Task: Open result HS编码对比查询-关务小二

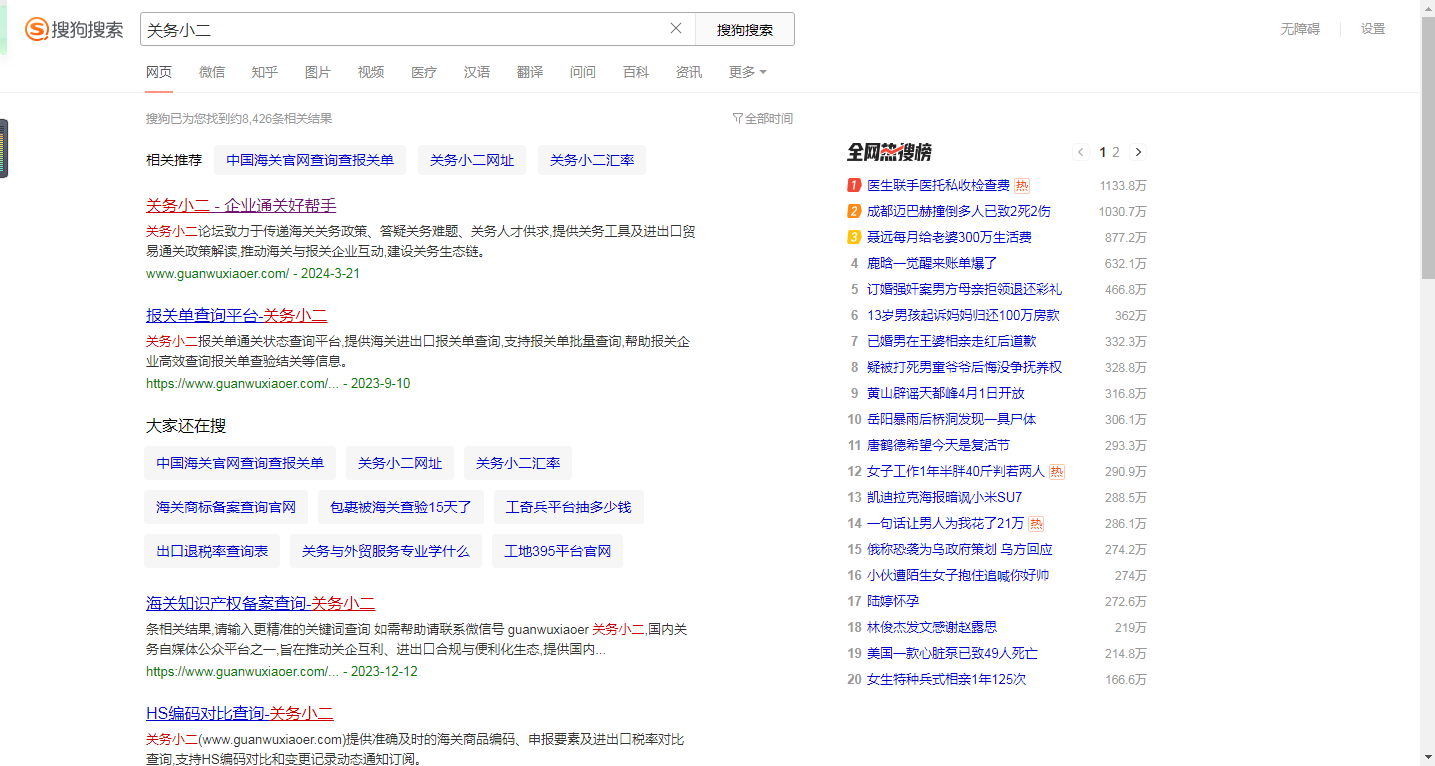Action: pyautogui.click(x=239, y=714)
